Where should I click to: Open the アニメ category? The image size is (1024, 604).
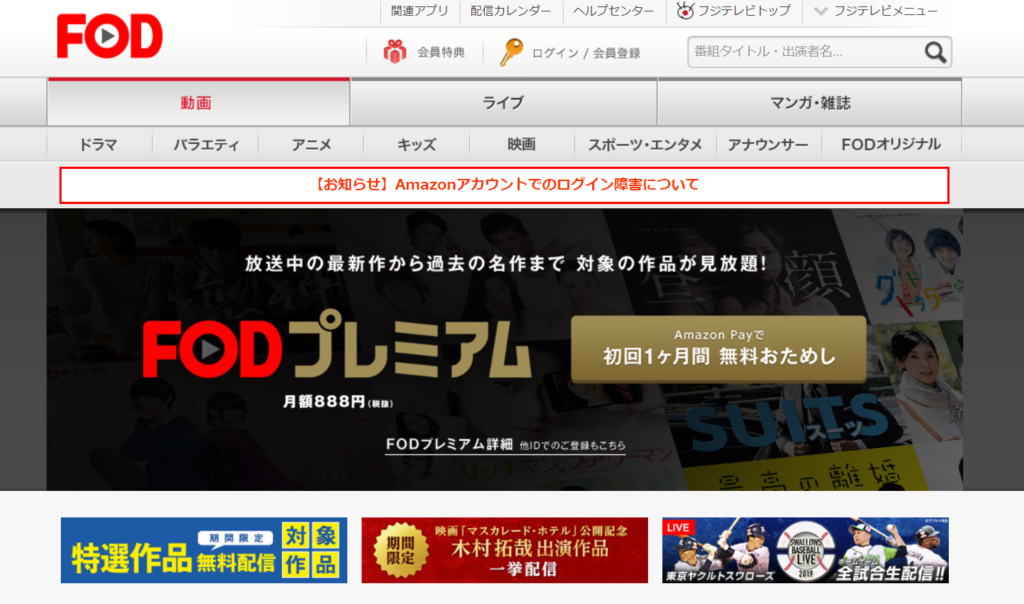311,143
